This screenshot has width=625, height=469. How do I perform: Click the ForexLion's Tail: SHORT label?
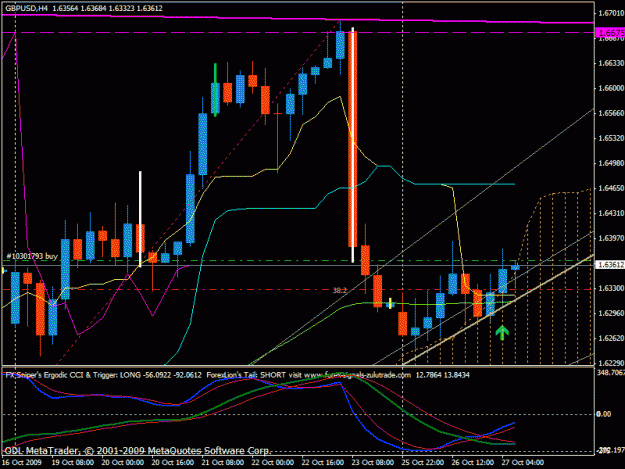pos(246,375)
